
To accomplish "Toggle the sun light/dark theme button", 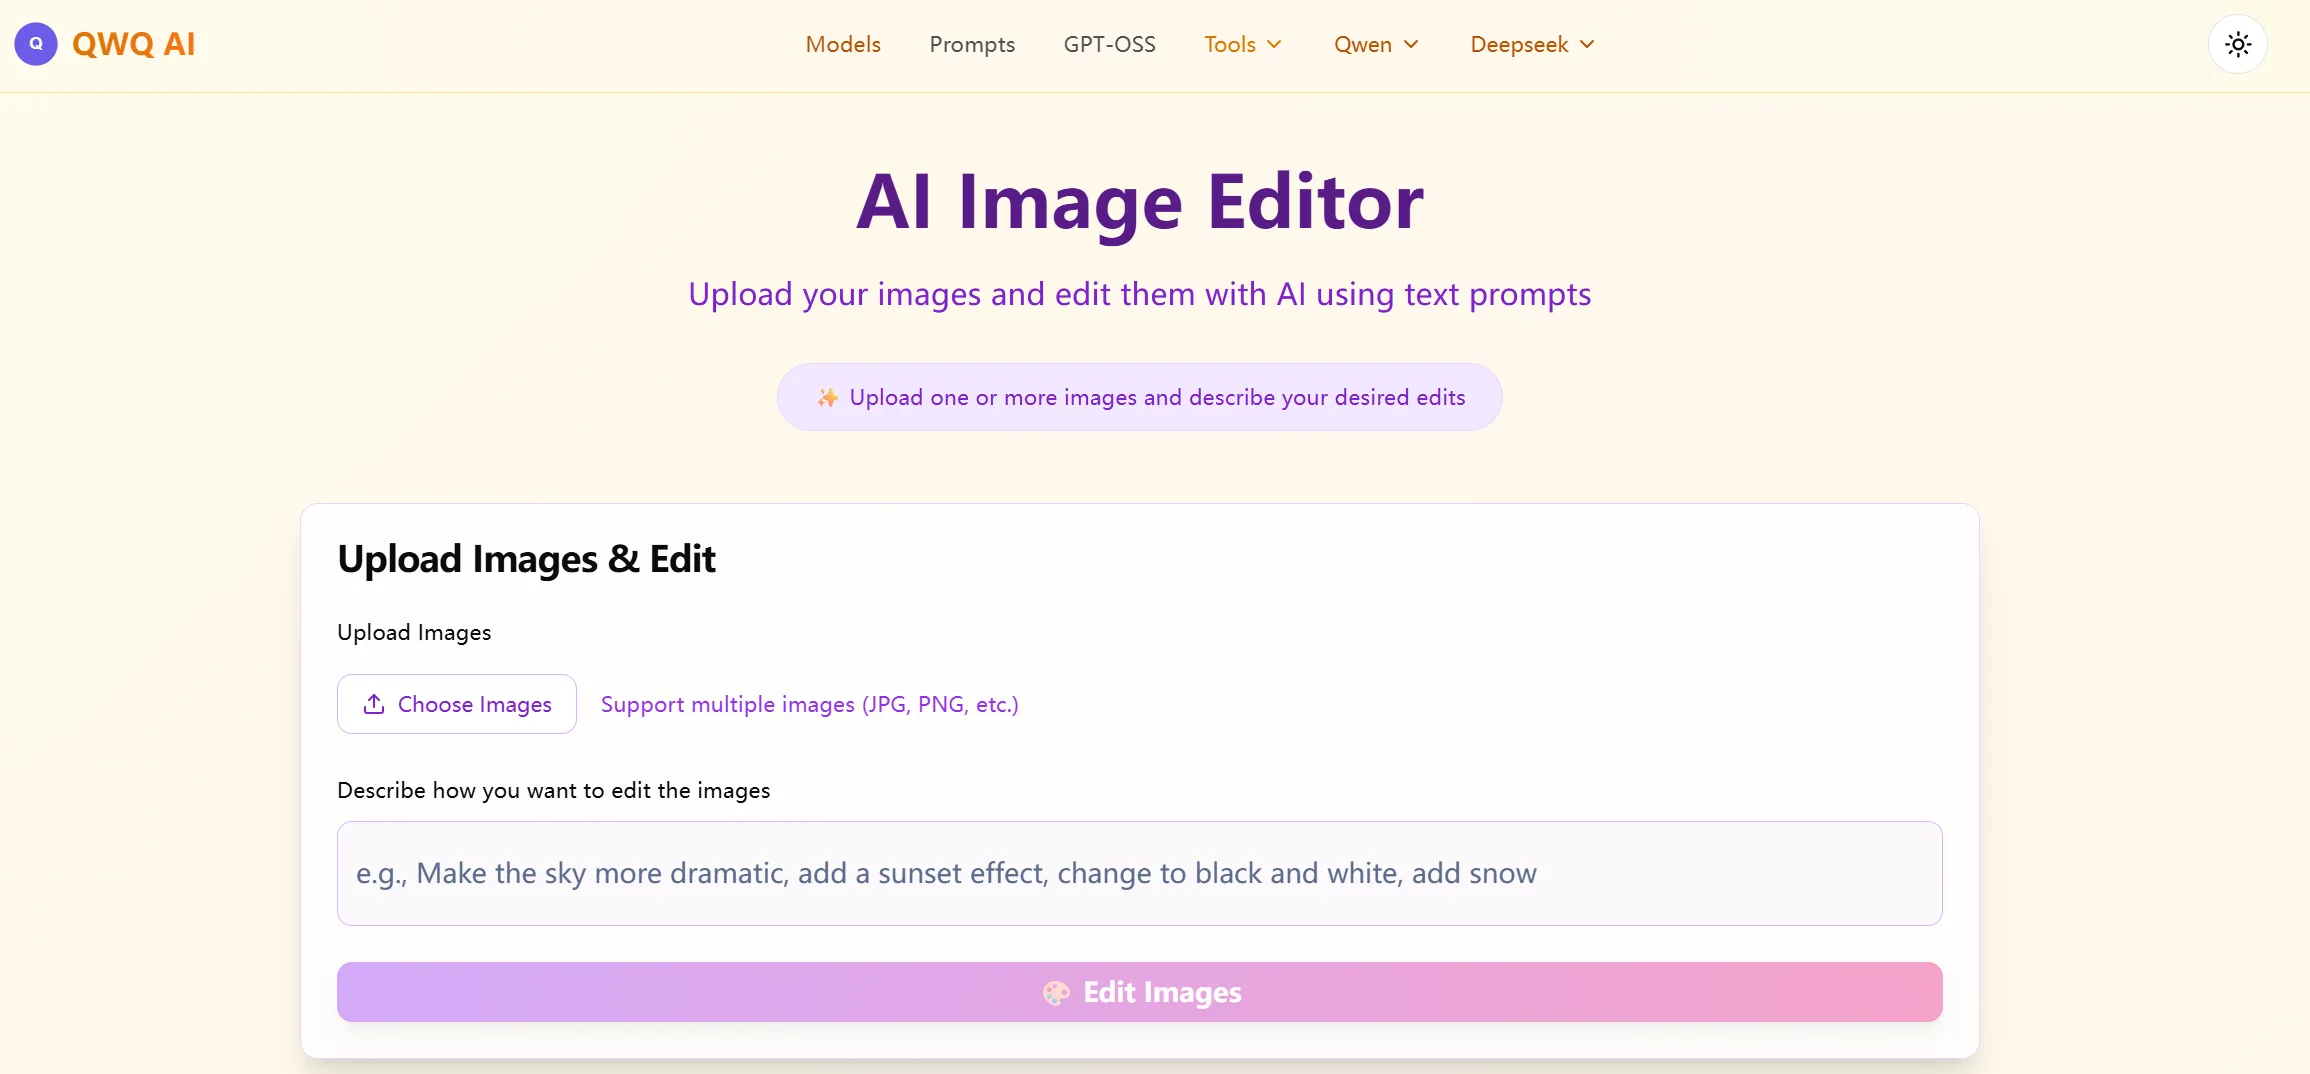I will click(x=2237, y=44).
